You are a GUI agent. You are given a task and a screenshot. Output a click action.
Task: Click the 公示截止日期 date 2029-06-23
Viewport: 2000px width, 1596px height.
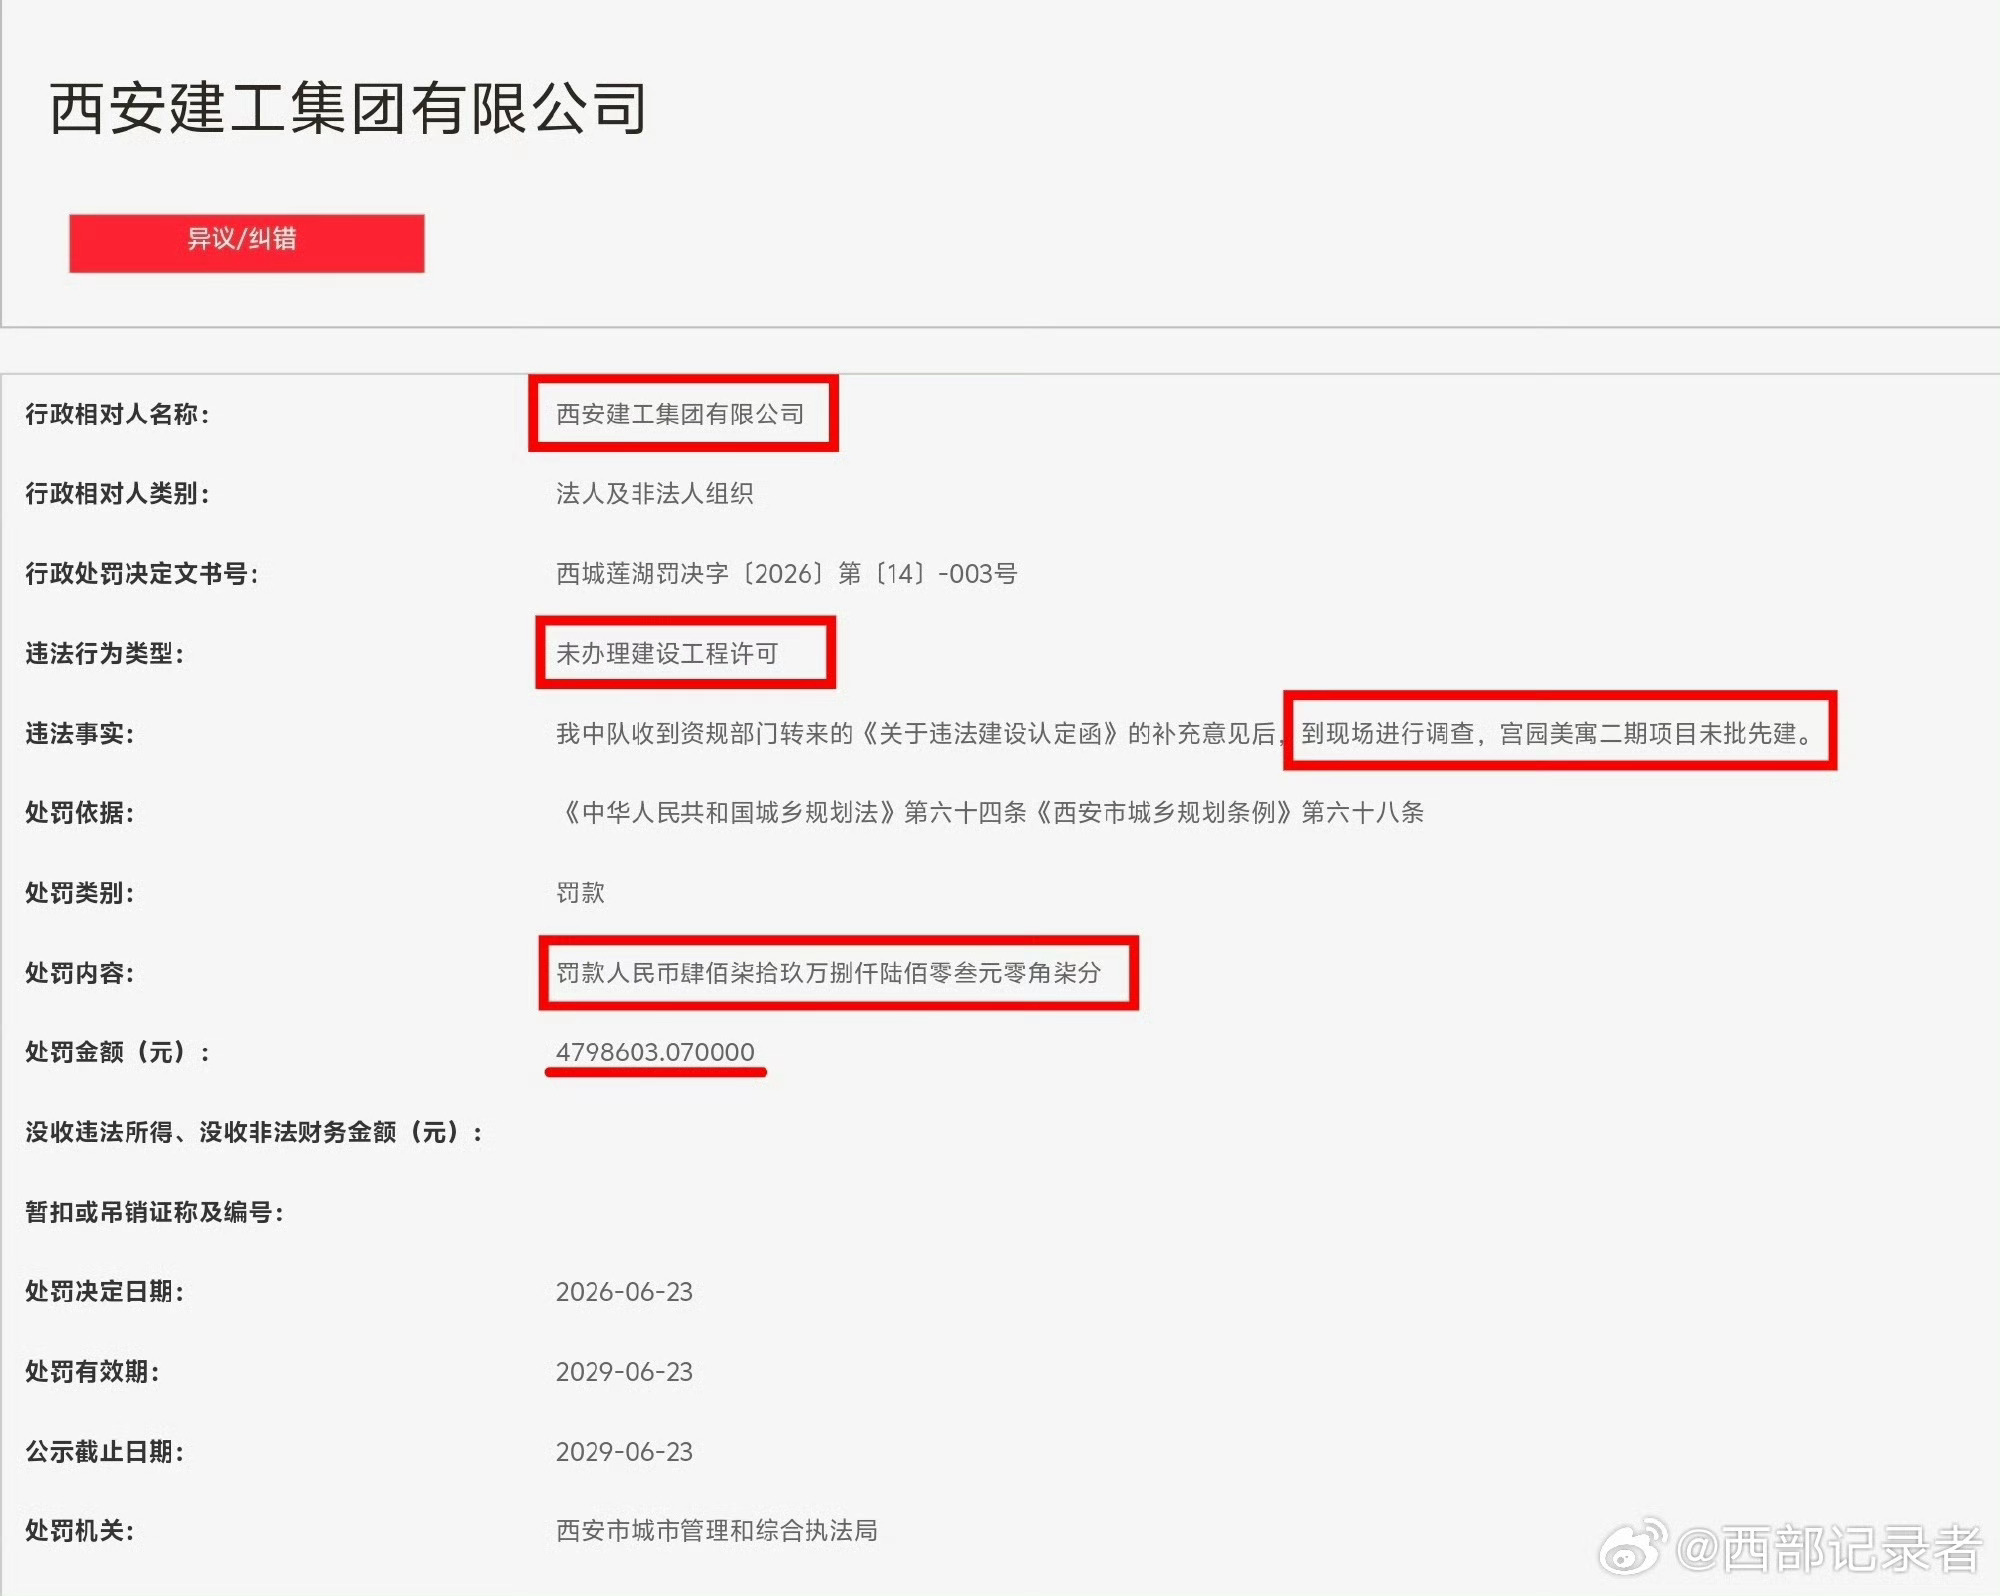[x=624, y=1451]
